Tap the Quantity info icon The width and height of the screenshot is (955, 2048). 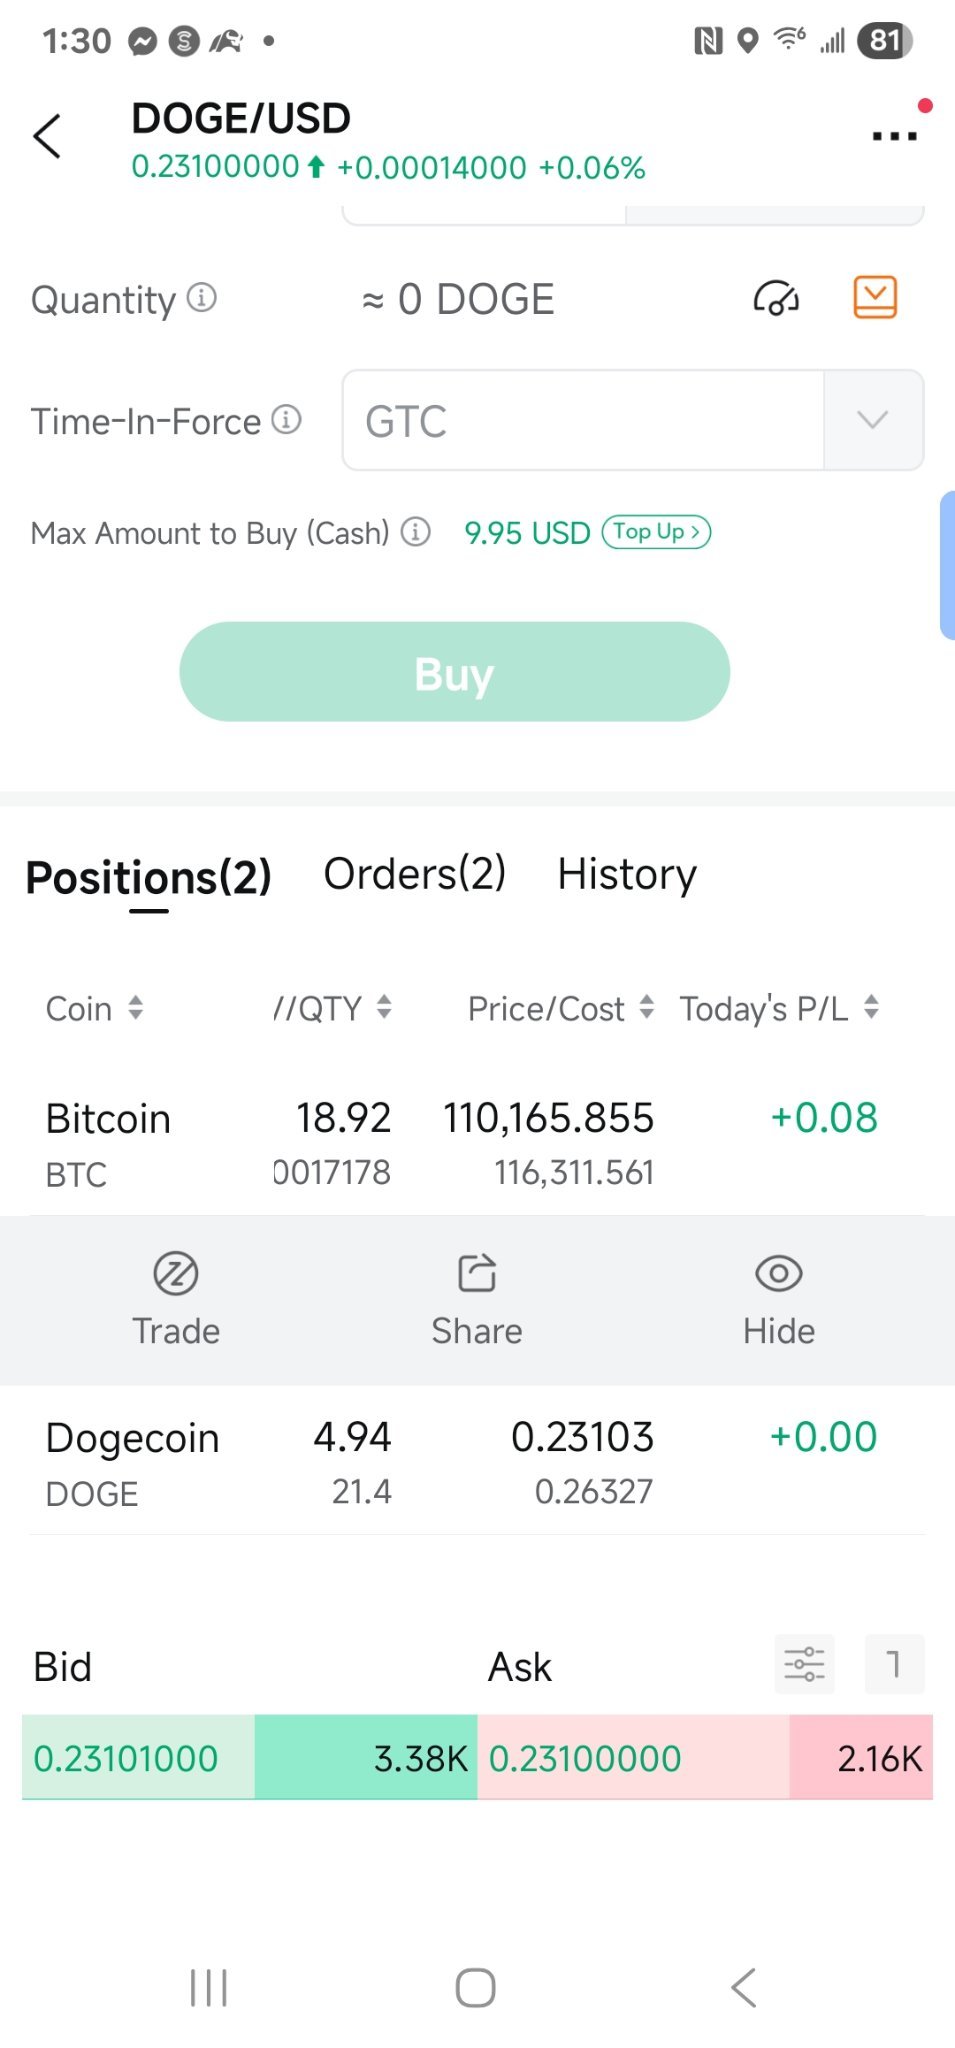tap(202, 298)
